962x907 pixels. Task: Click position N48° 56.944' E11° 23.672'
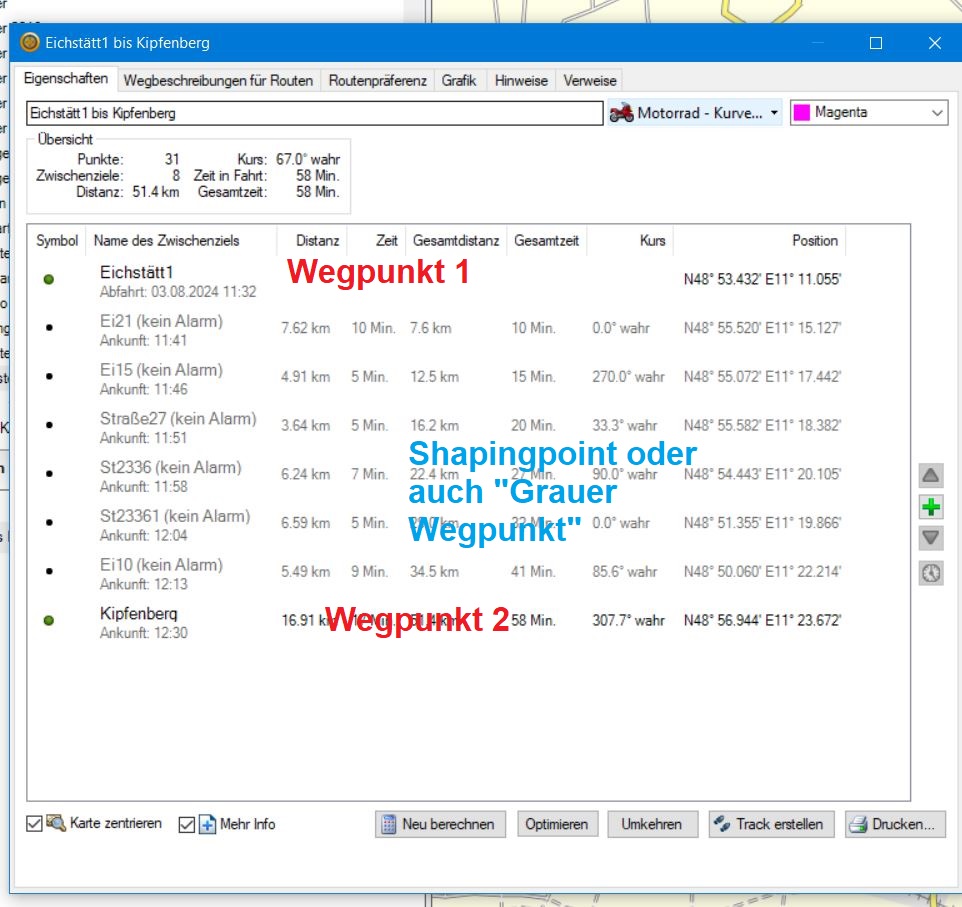[x=762, y=620]
